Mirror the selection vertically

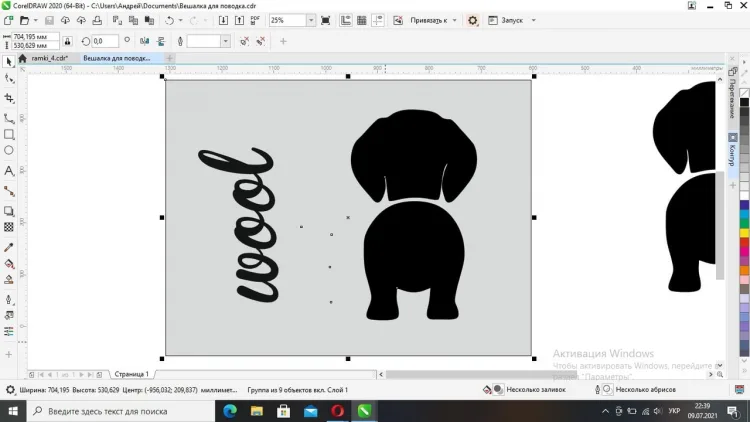161,42
